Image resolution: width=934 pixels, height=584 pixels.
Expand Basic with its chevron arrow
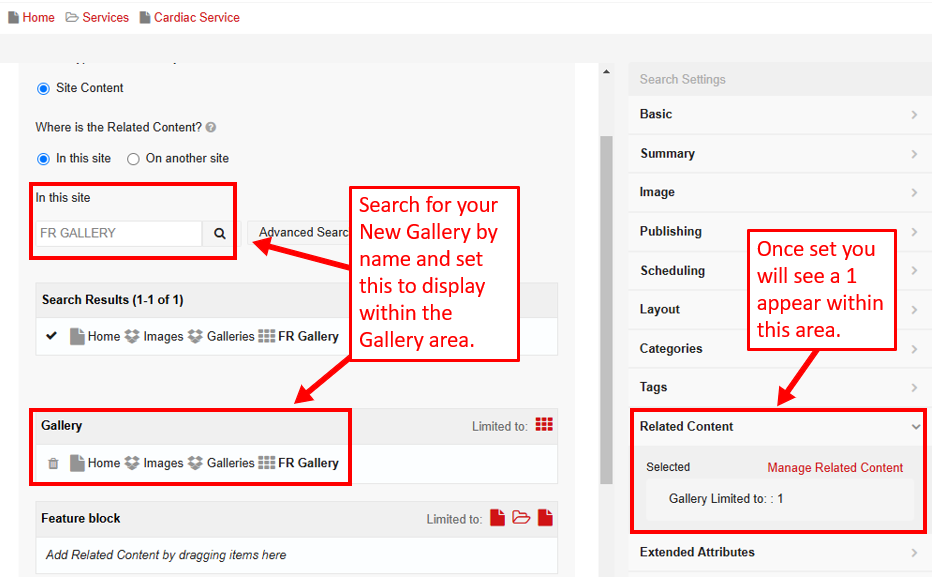[914, 114]
